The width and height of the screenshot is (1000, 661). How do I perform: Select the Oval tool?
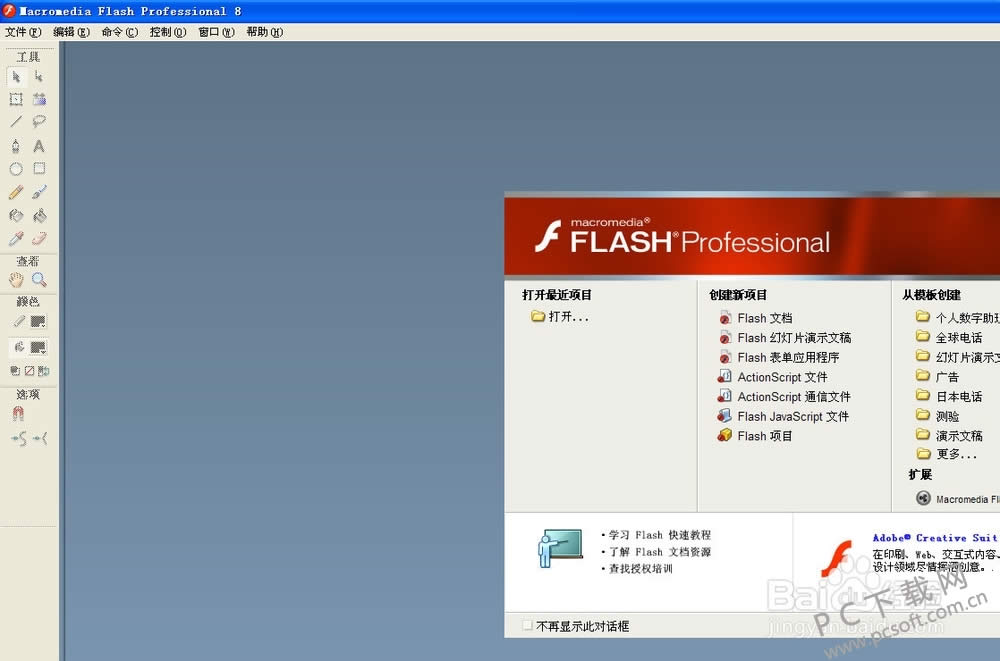point(16,169)
